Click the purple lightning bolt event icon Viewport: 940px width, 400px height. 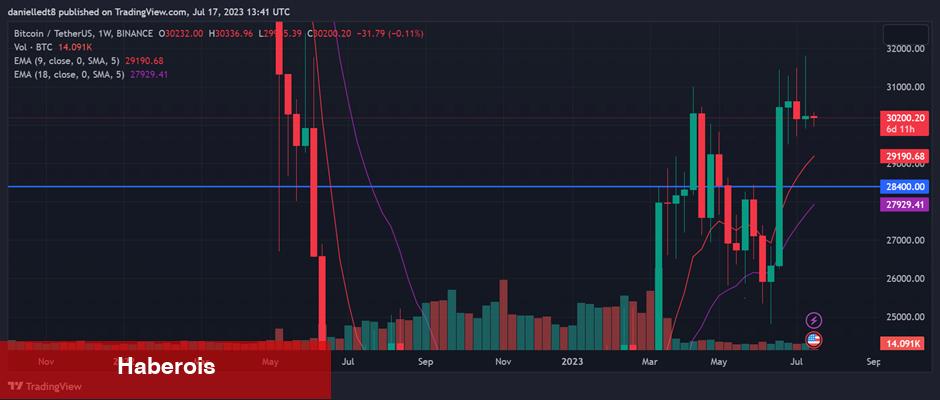coord(814,320)
